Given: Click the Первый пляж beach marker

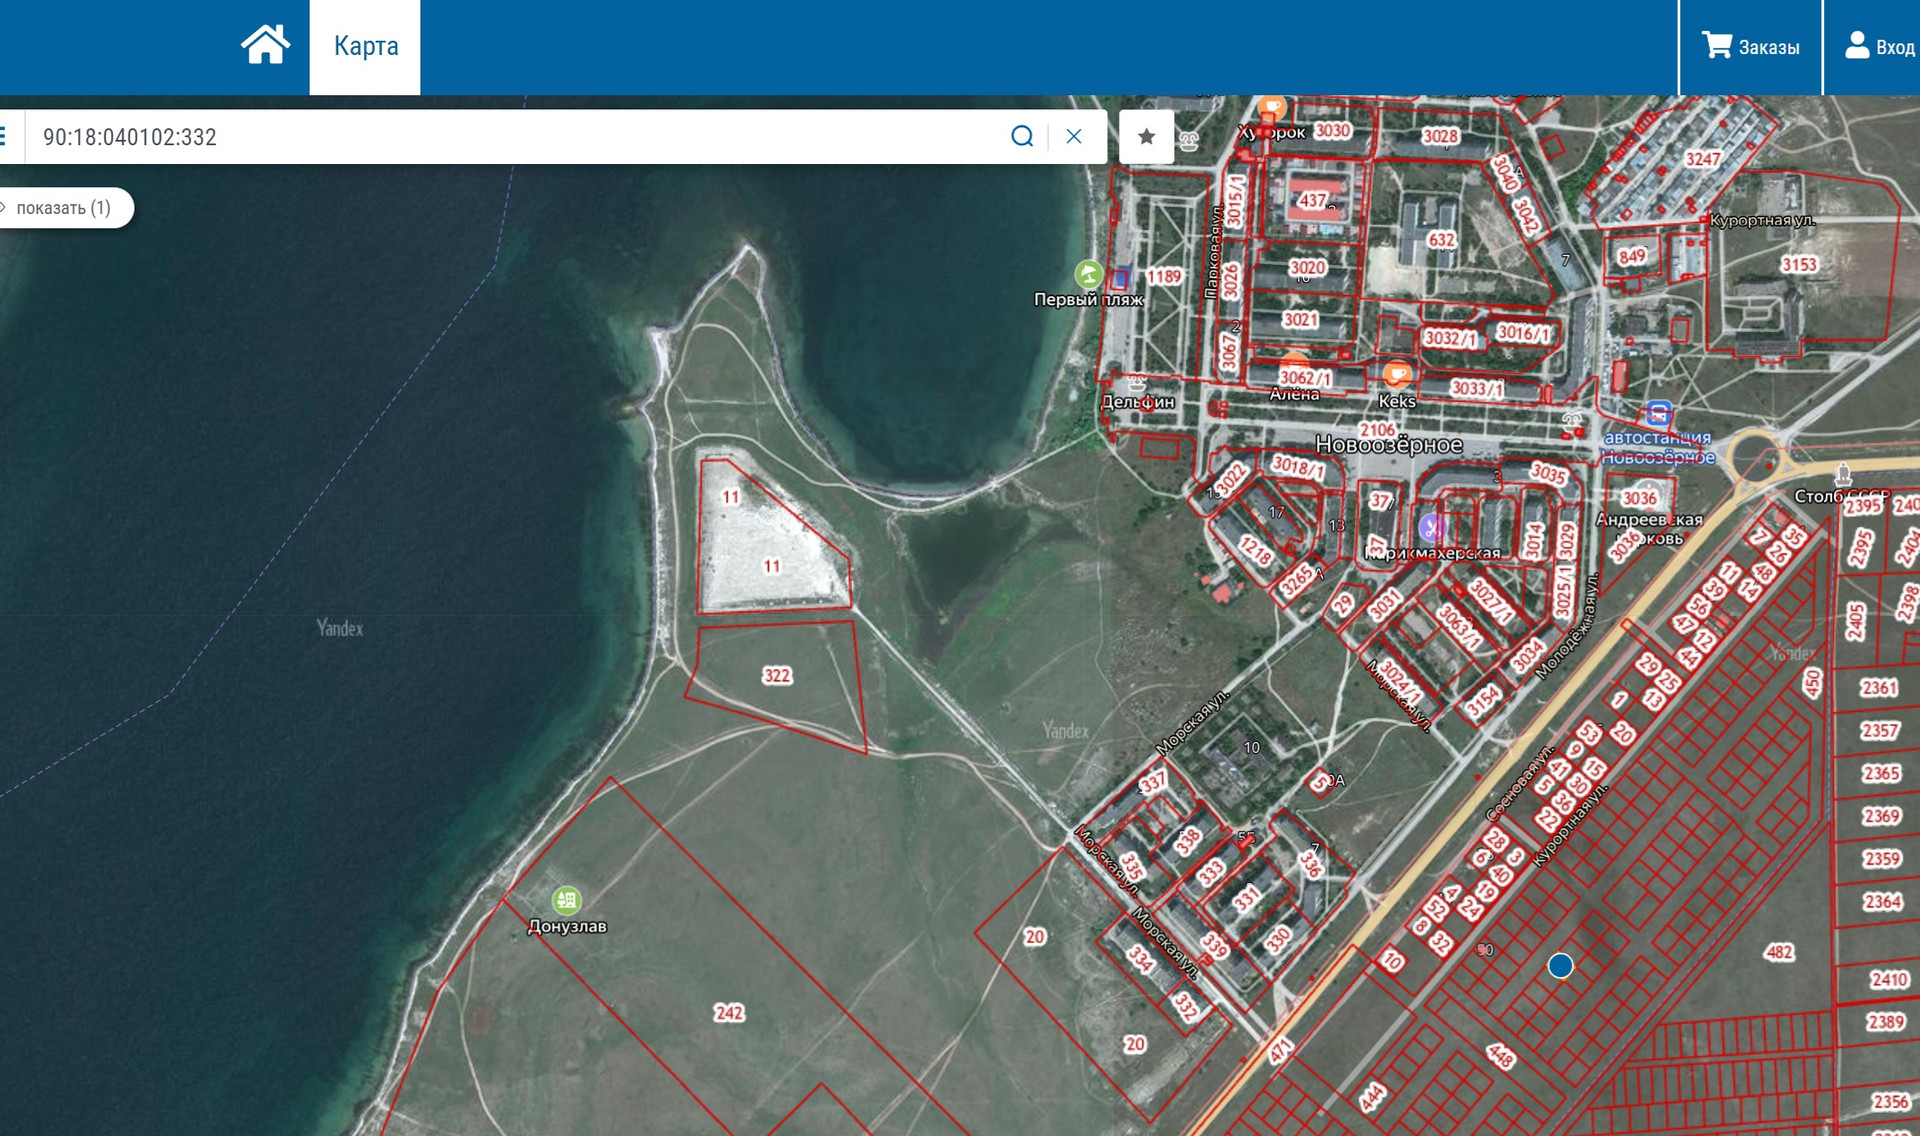Looking at the screenshot, I should [x=1088, y=273].
